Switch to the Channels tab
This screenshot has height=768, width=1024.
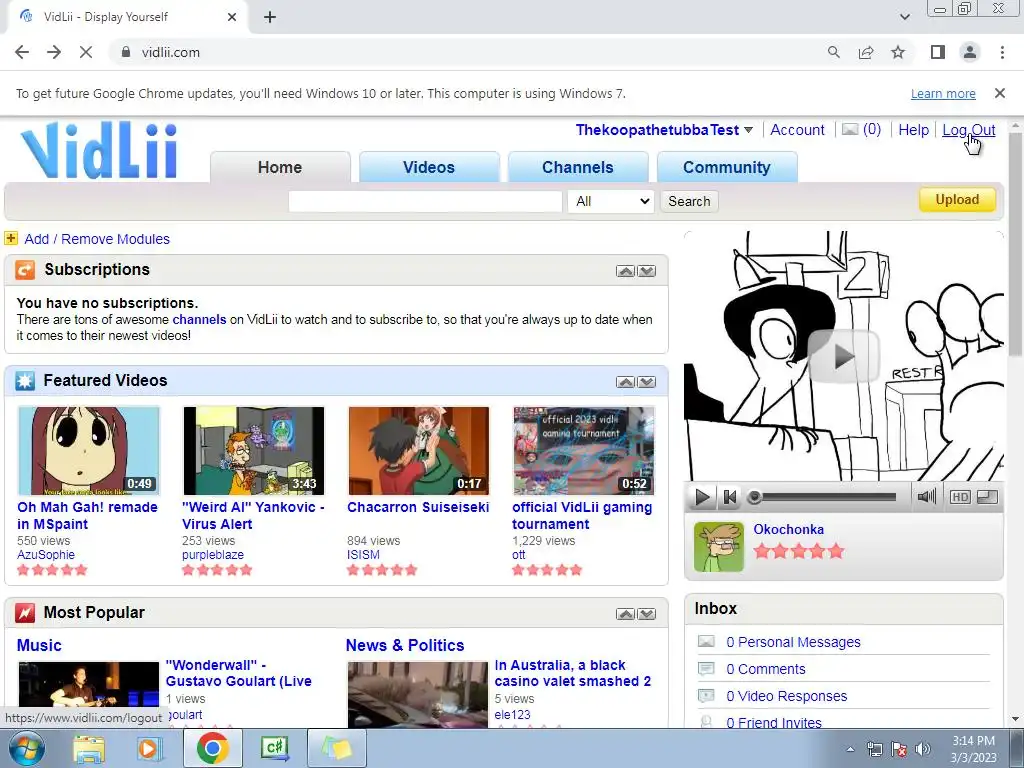[578, 167]
